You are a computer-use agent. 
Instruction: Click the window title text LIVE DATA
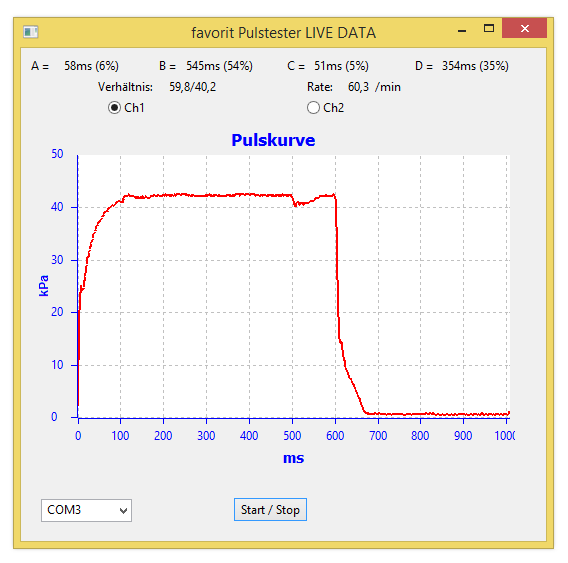pos(341,33)
